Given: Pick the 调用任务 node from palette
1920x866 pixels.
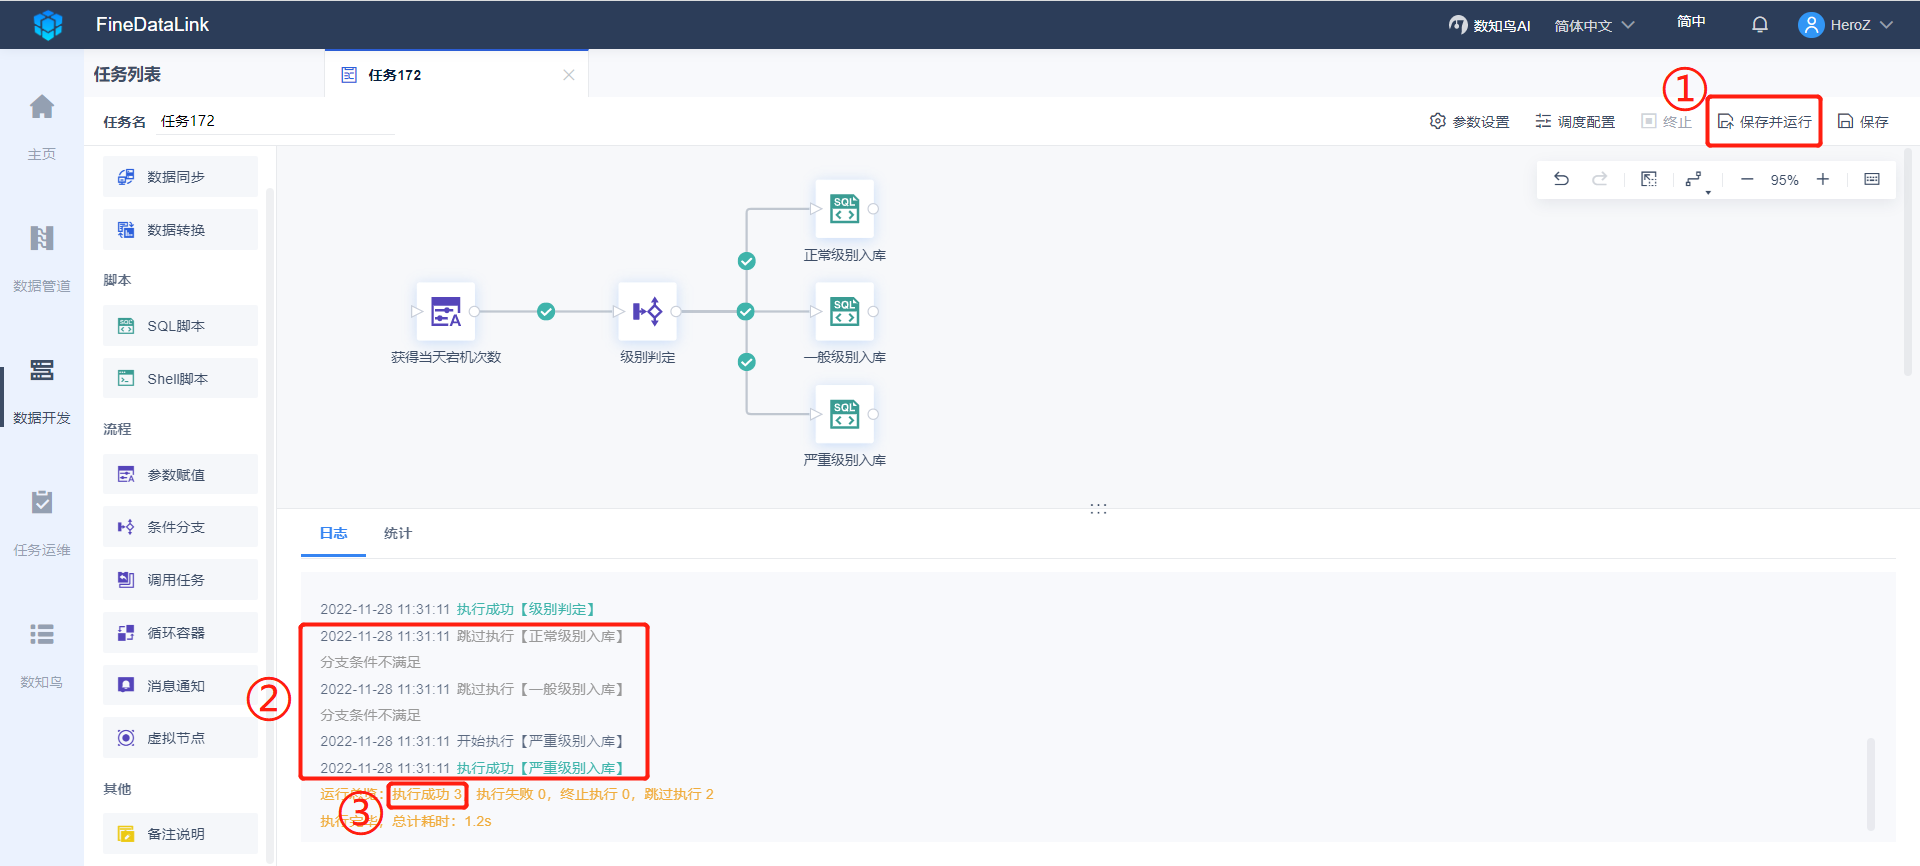Looking at the screenshot, I should [180, 580].
